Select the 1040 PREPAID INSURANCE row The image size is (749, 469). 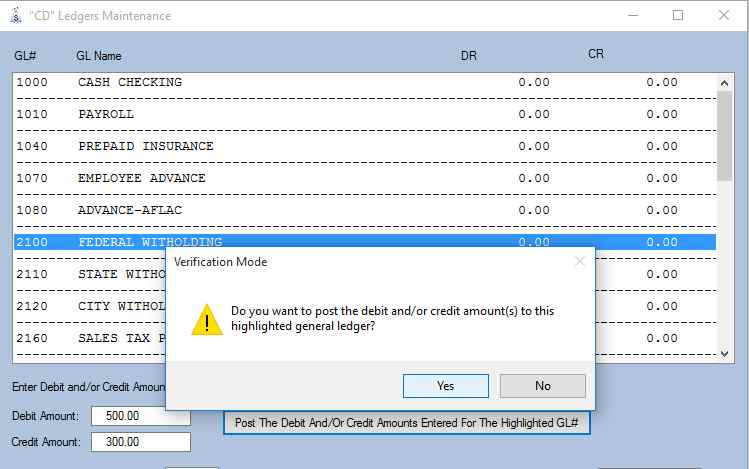[x=365, y=146]
